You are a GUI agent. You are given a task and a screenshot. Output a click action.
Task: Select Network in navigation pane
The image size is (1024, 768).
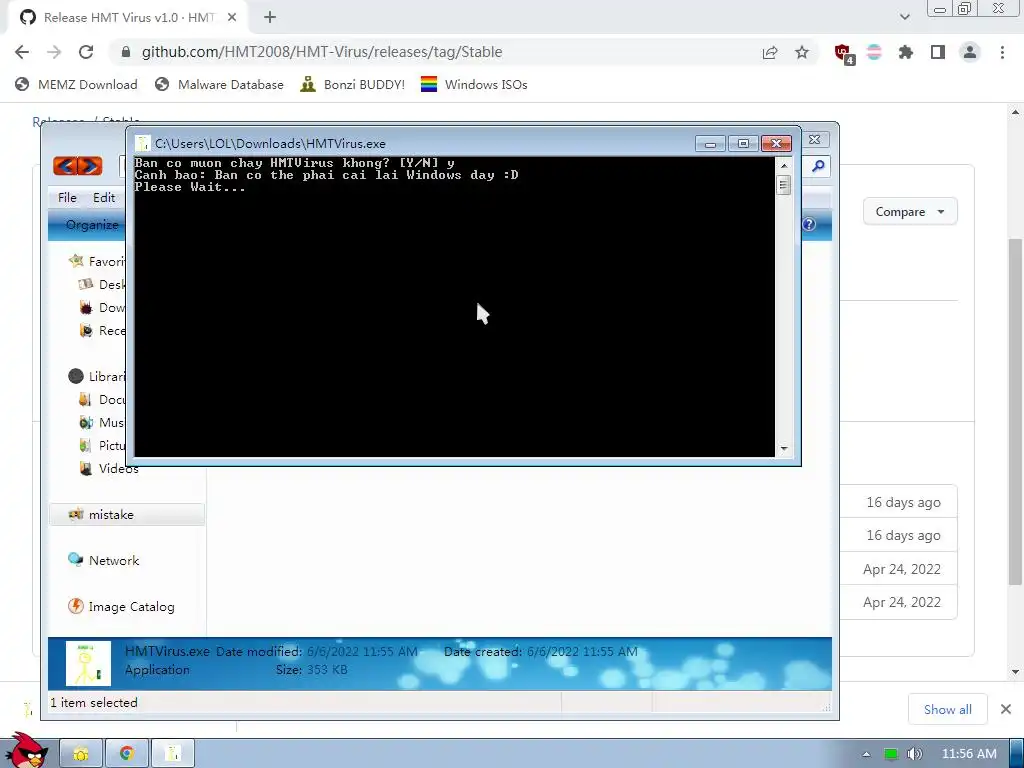coord(104,560)
